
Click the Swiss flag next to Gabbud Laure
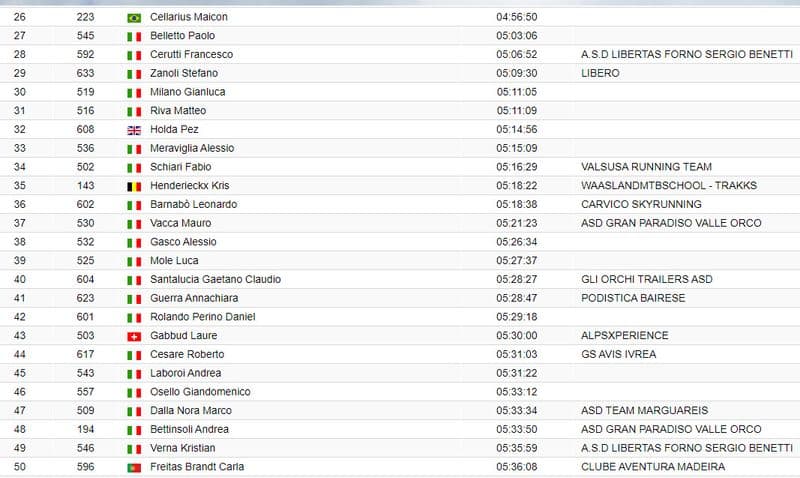point(133,336)
